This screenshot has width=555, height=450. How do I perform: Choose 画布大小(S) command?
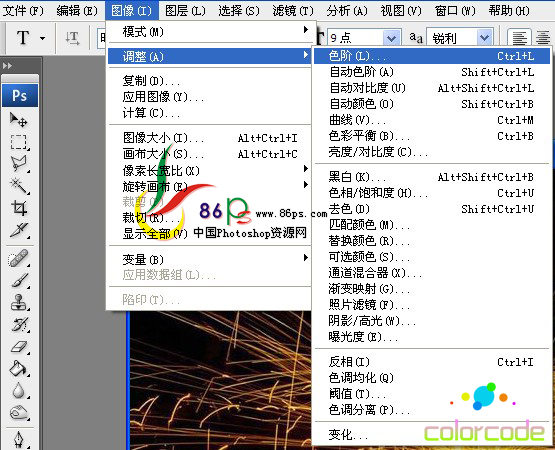[x=210, y=154]
